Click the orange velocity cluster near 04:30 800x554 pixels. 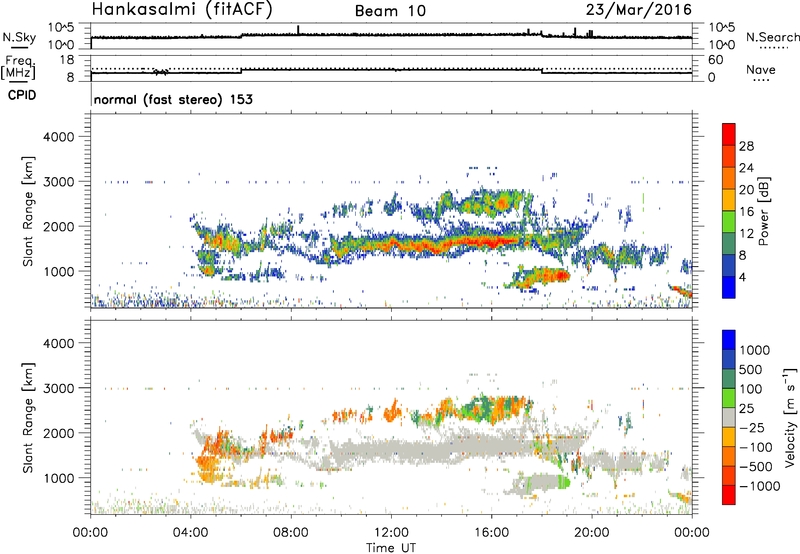[208, 462]
